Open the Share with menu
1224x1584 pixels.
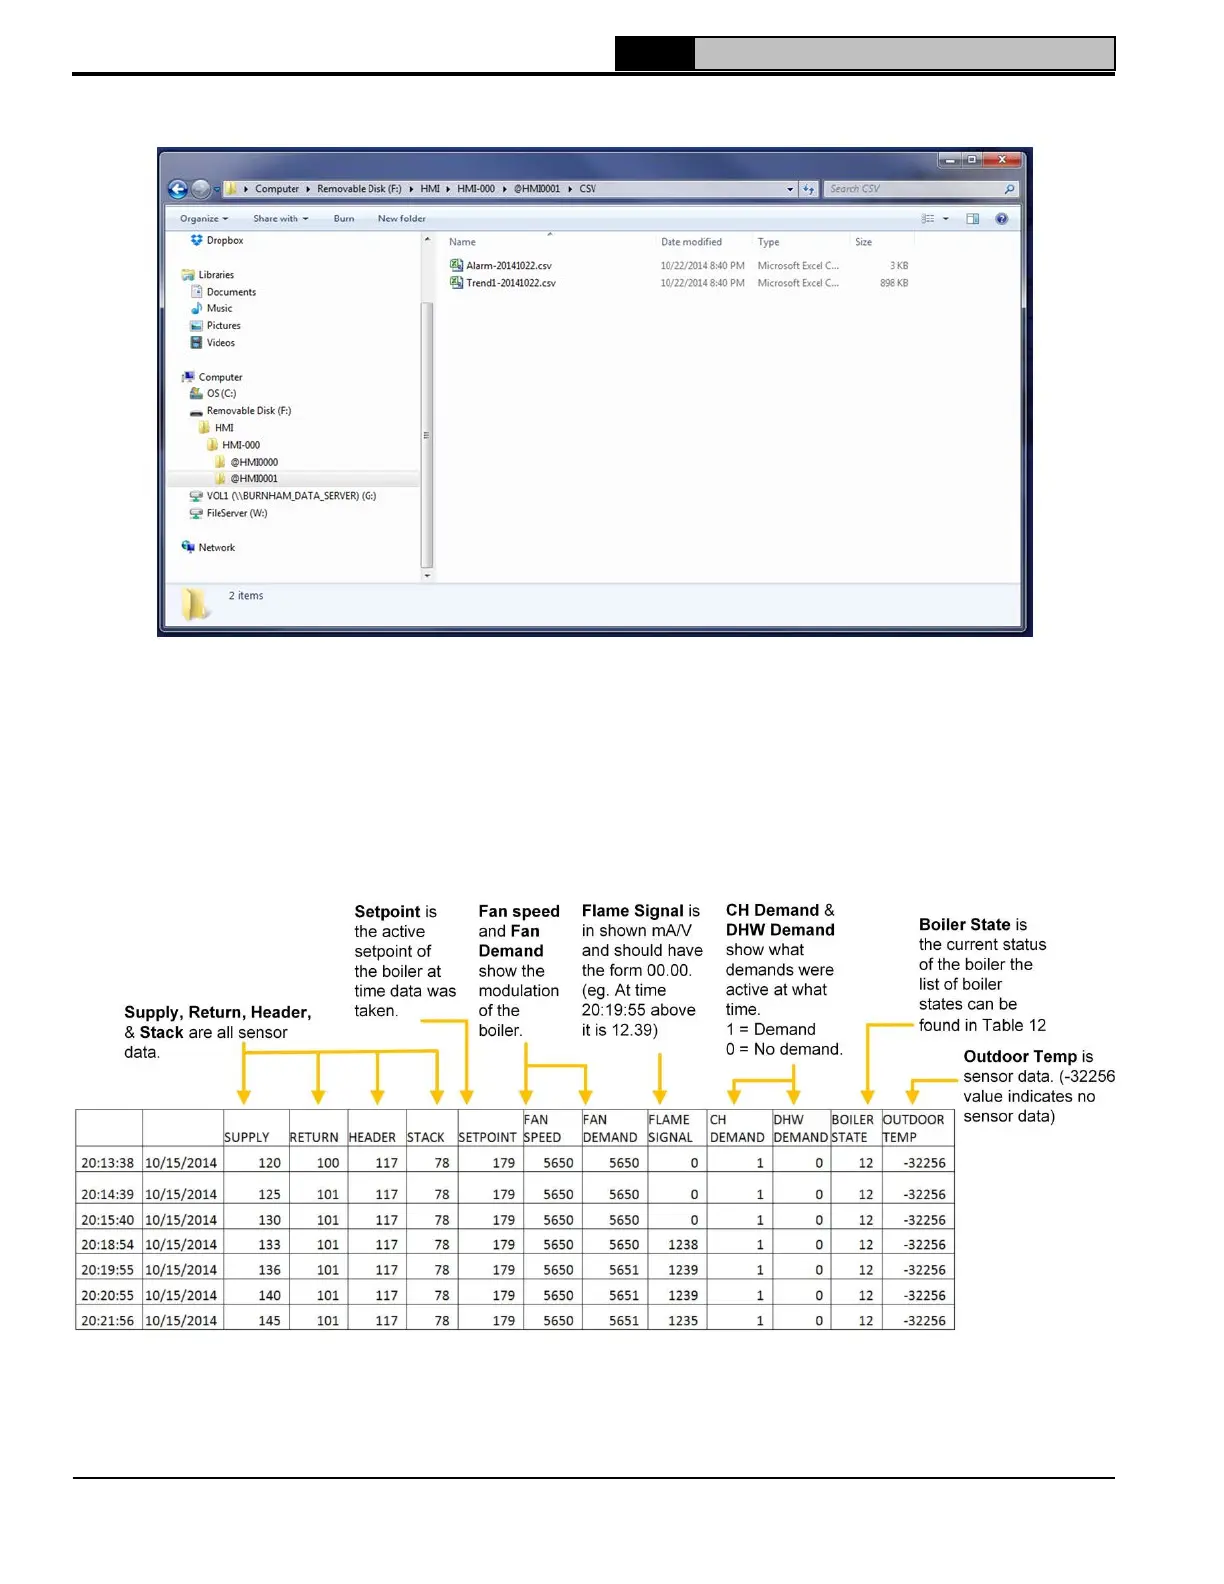point(281,218)
